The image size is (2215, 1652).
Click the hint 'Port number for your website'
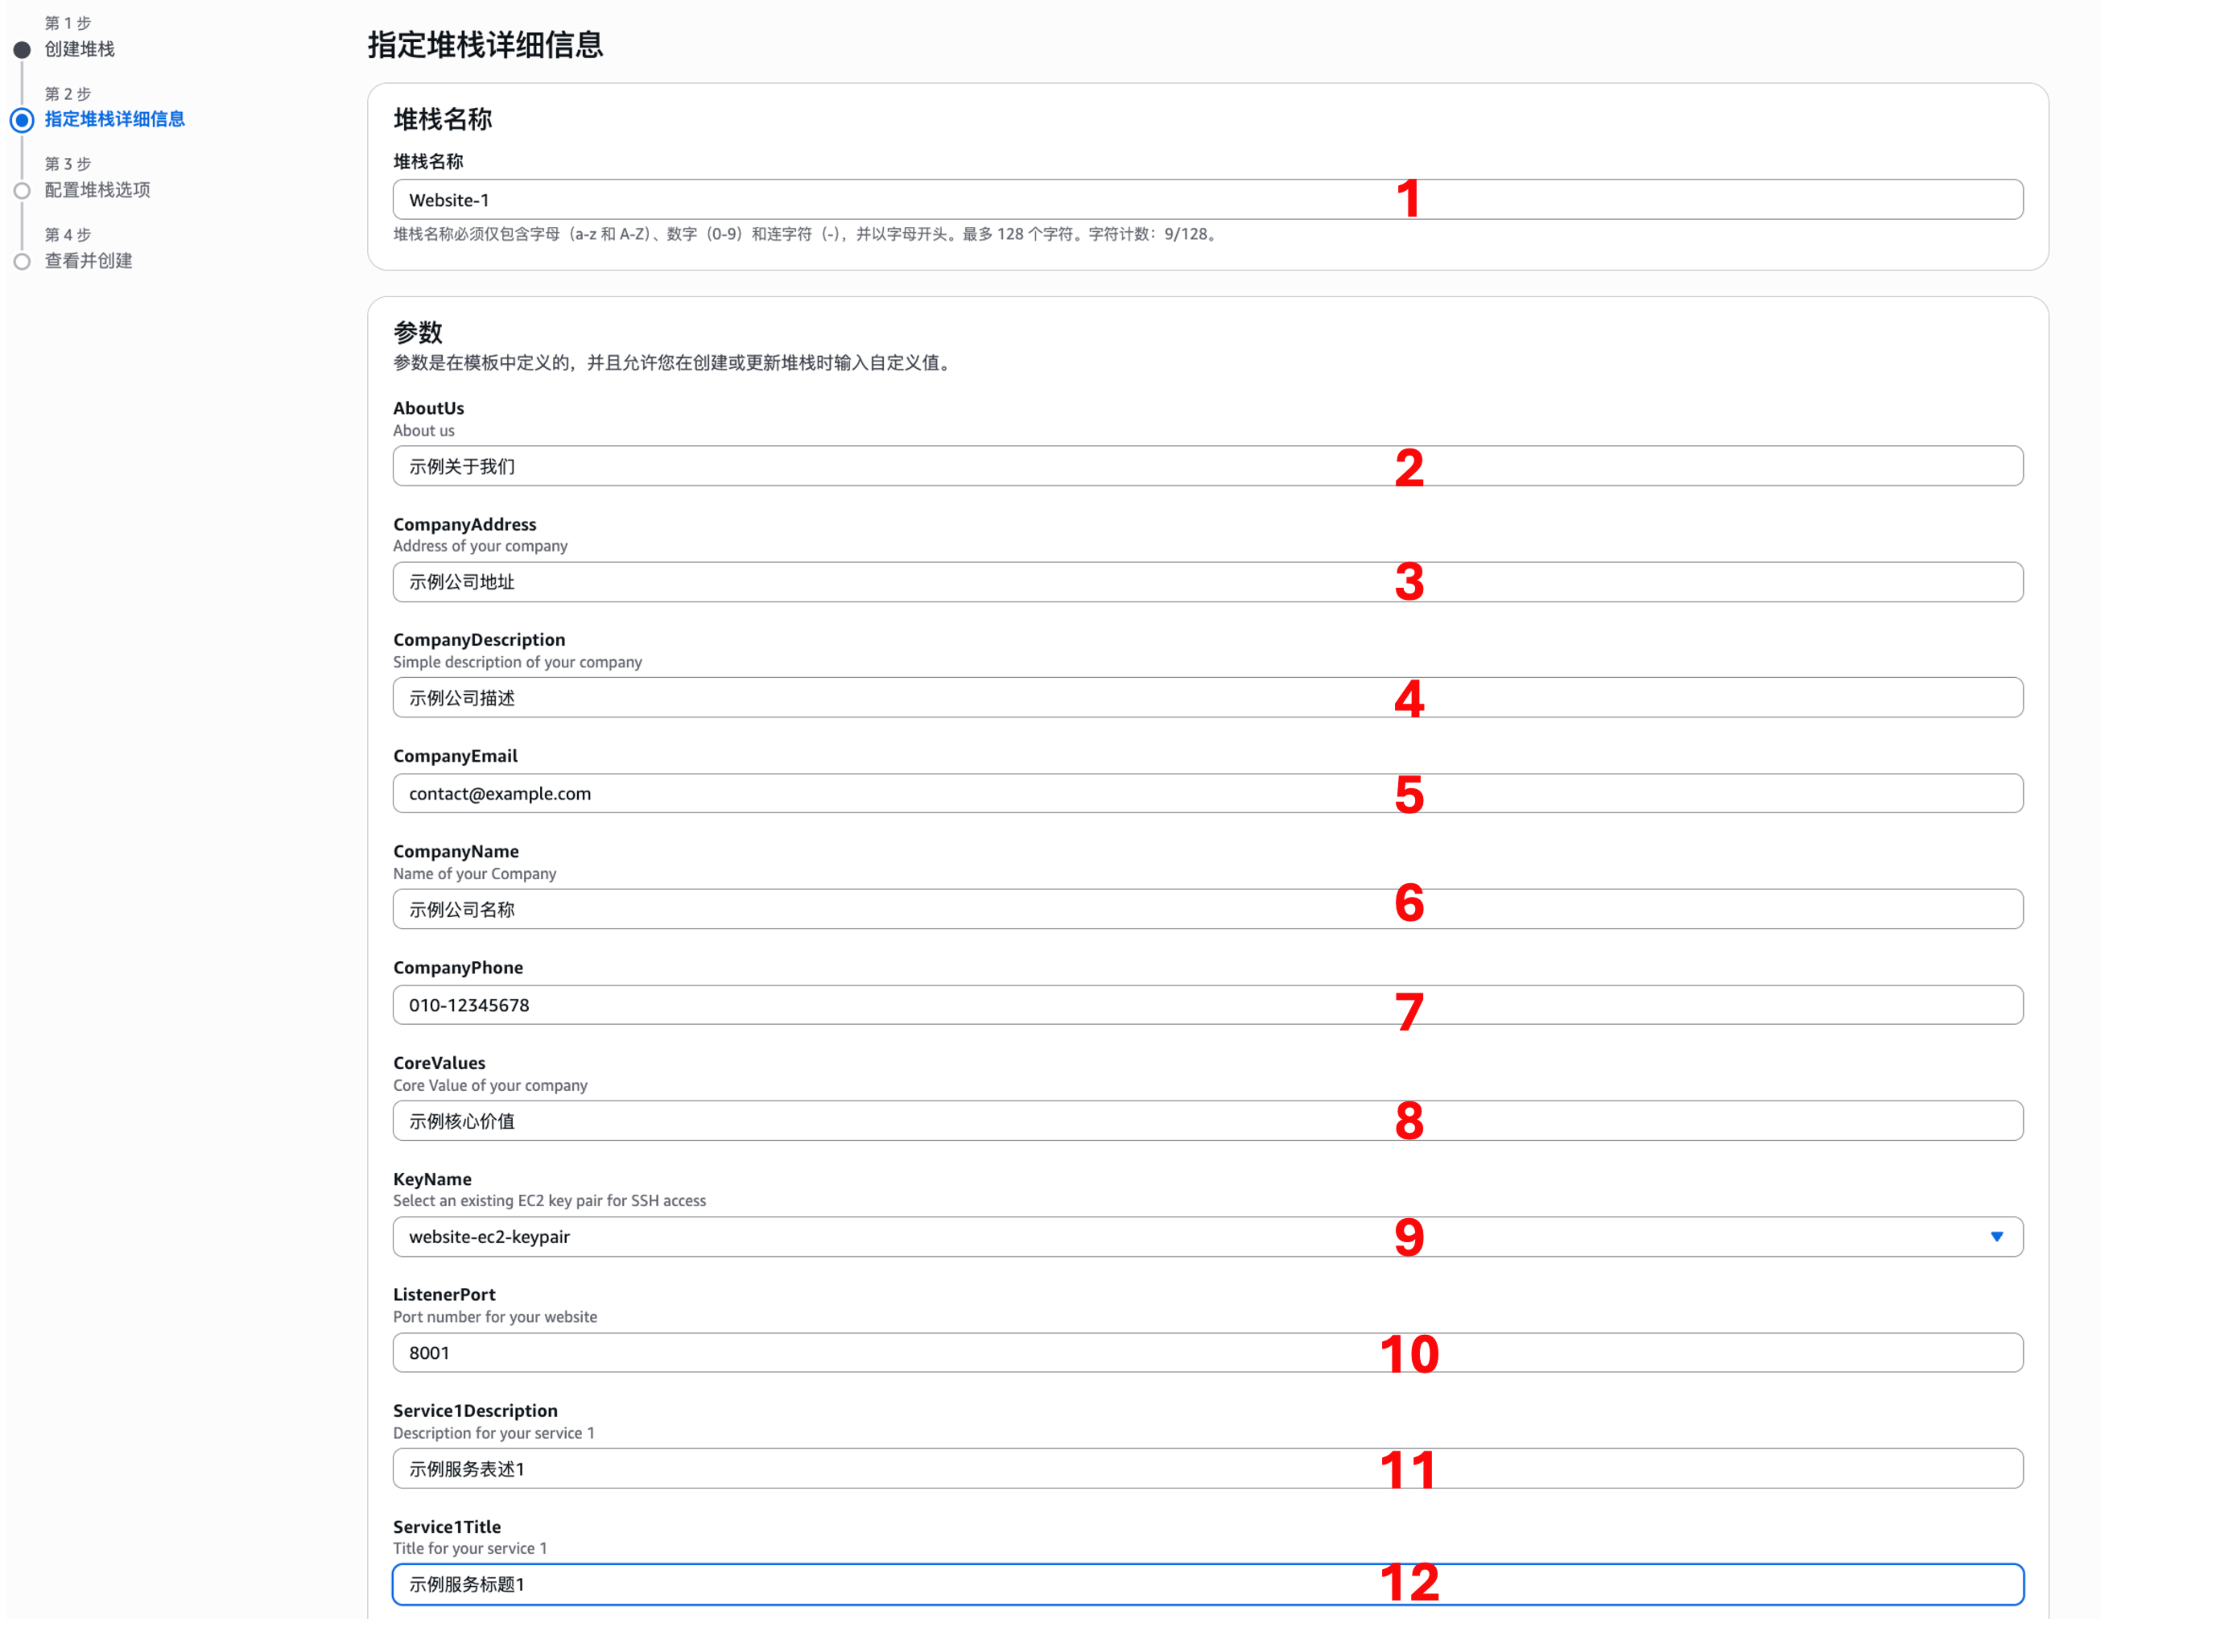click(x=495, y=1317)
